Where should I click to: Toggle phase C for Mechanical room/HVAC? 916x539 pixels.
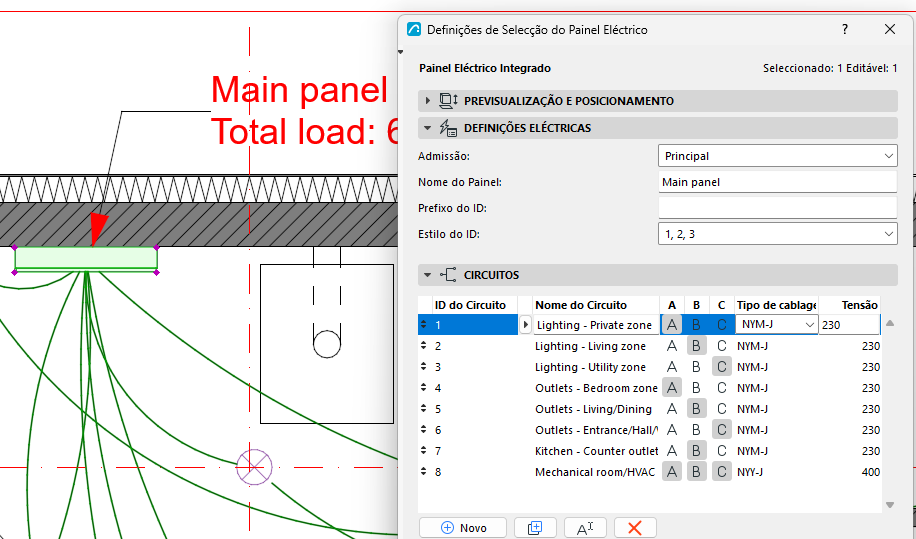[x=721, y=472]
